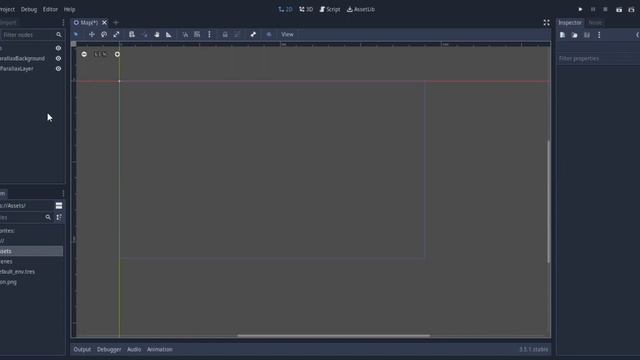
Task: Open the Inspector tab
Action: [570, 22]
